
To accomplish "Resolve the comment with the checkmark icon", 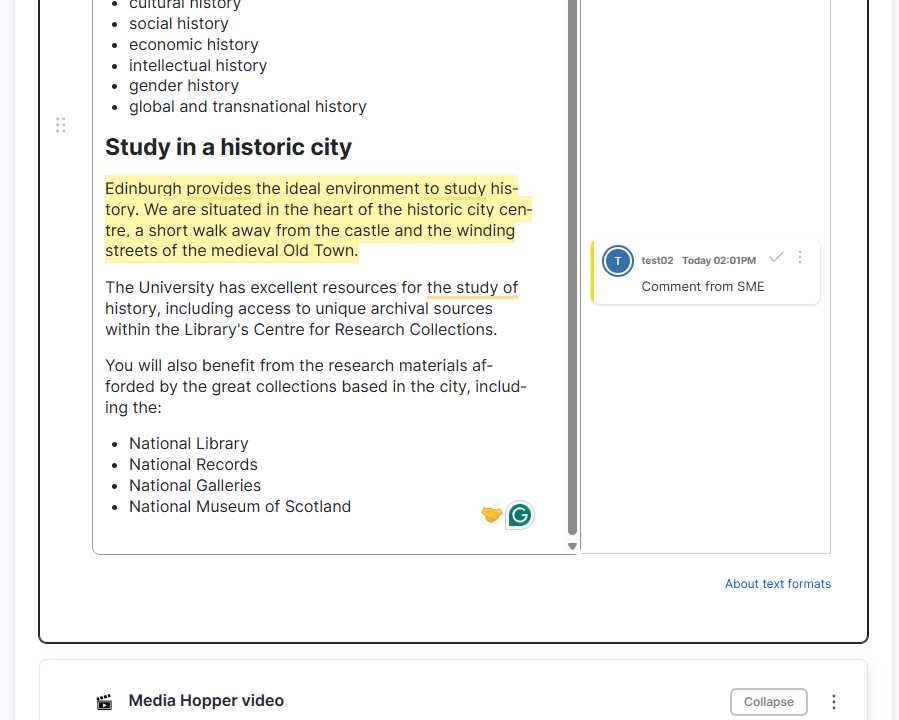I will pos(776,257).
